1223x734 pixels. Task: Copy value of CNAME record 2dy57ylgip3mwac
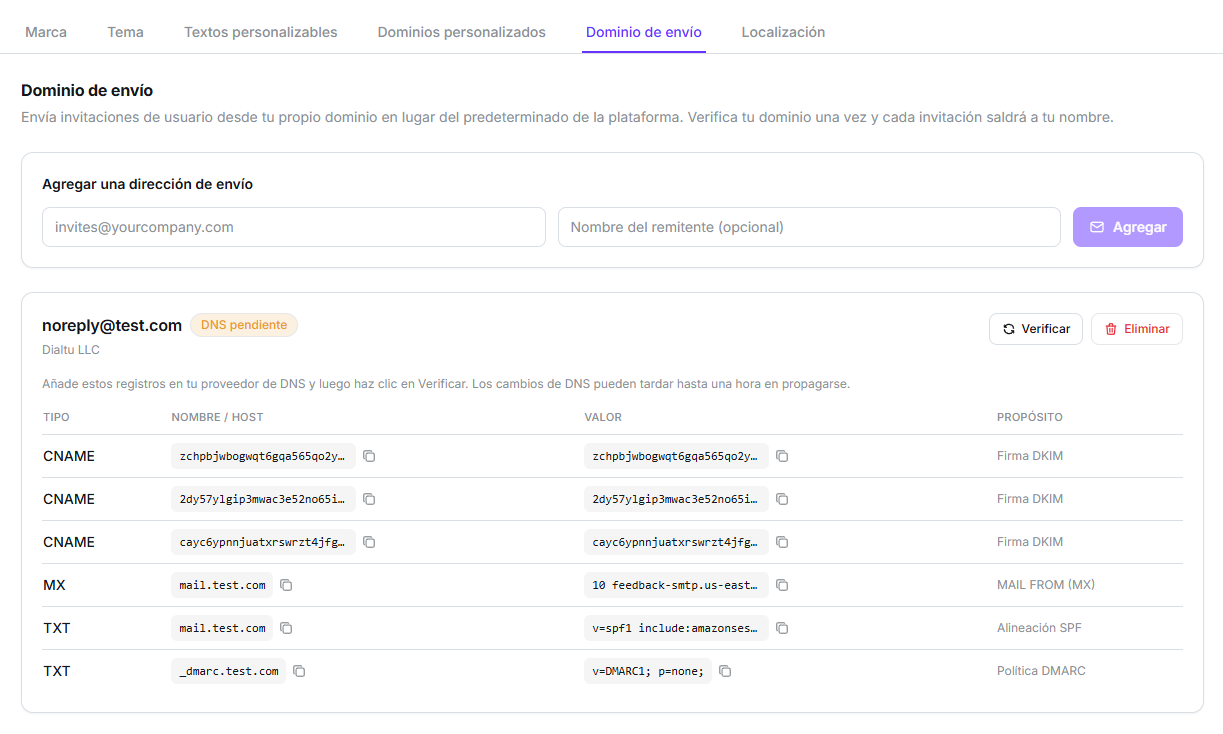(x=782, y=499)
